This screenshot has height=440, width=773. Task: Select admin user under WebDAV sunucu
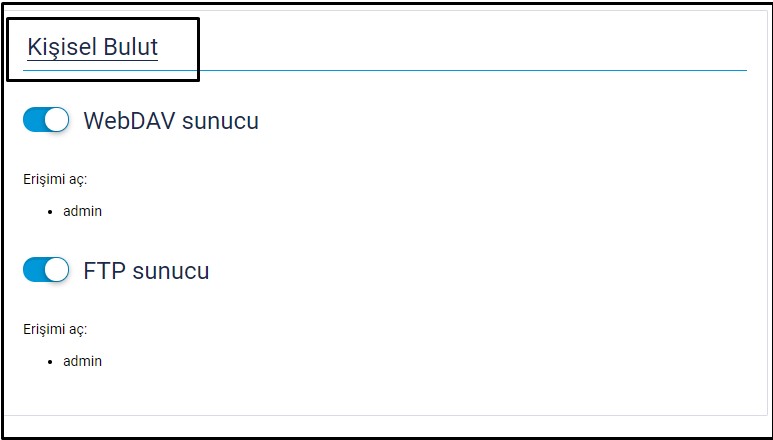click(x=82, y=211)
